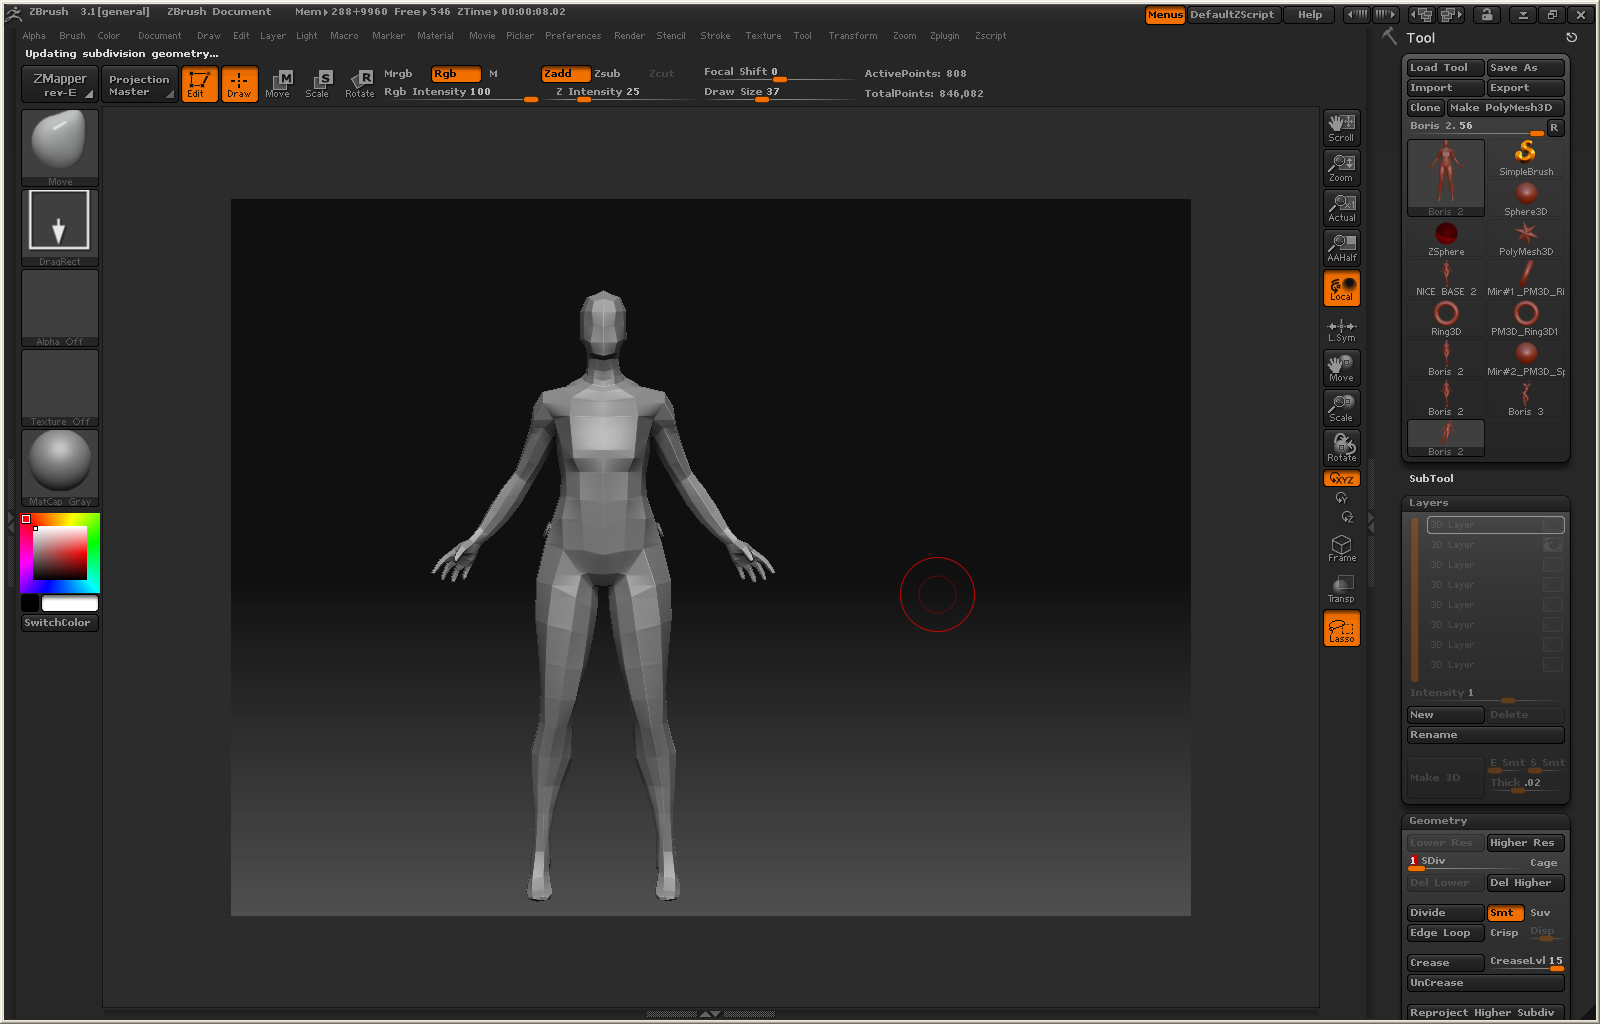The image size is (1600, 1024).
Task: Open the Transform menu
Action: coord(852,36)
